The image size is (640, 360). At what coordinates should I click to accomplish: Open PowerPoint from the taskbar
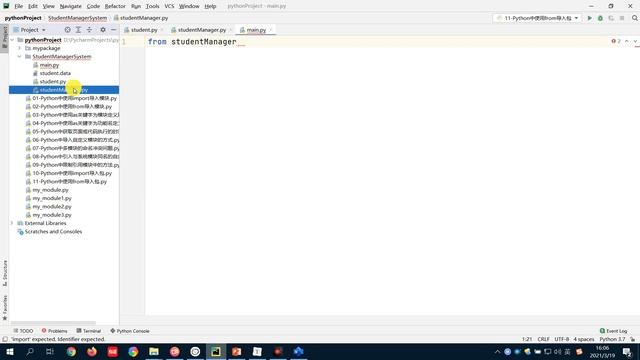(236, 351)
